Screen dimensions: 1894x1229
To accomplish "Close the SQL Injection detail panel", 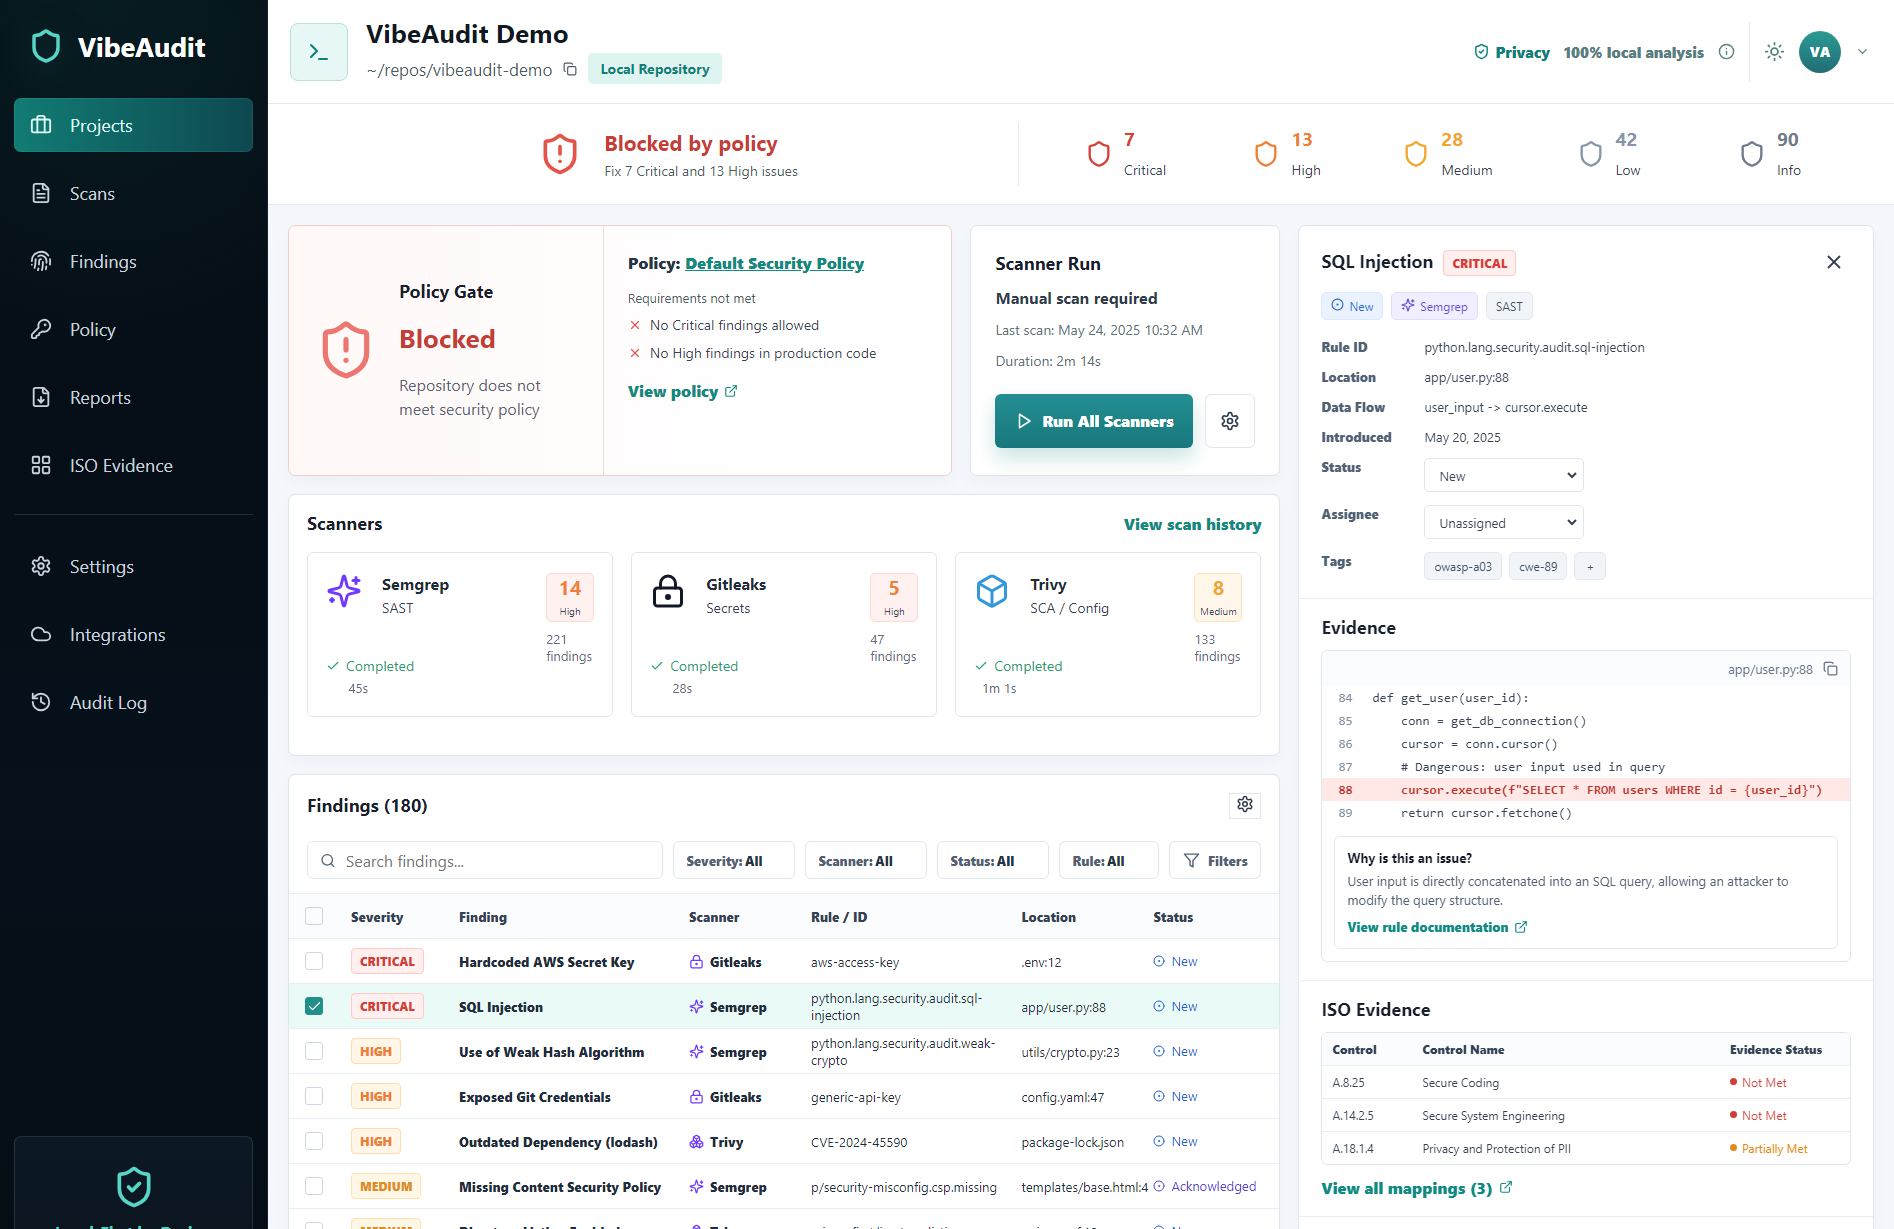I will tap(1834, 262).
